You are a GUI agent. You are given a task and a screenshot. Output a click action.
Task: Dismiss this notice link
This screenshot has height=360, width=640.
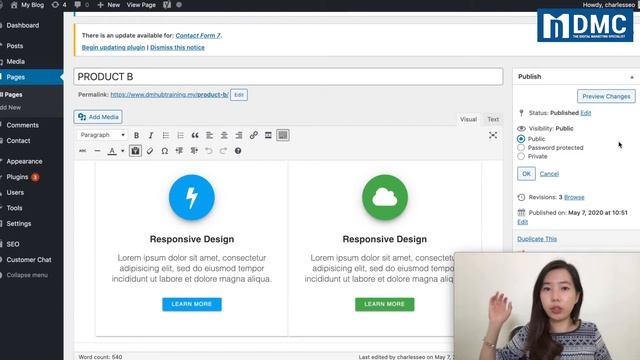coord(178,47)
